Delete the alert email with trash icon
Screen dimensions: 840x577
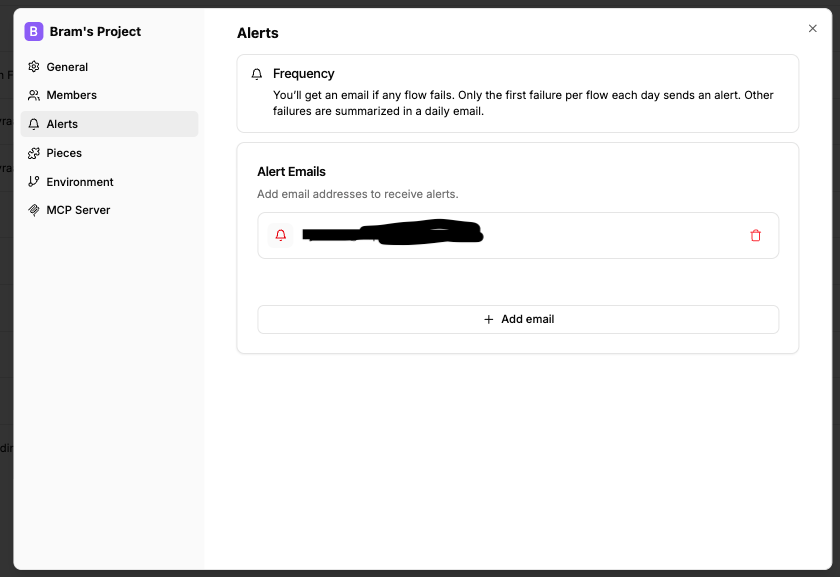click(755, 236)
